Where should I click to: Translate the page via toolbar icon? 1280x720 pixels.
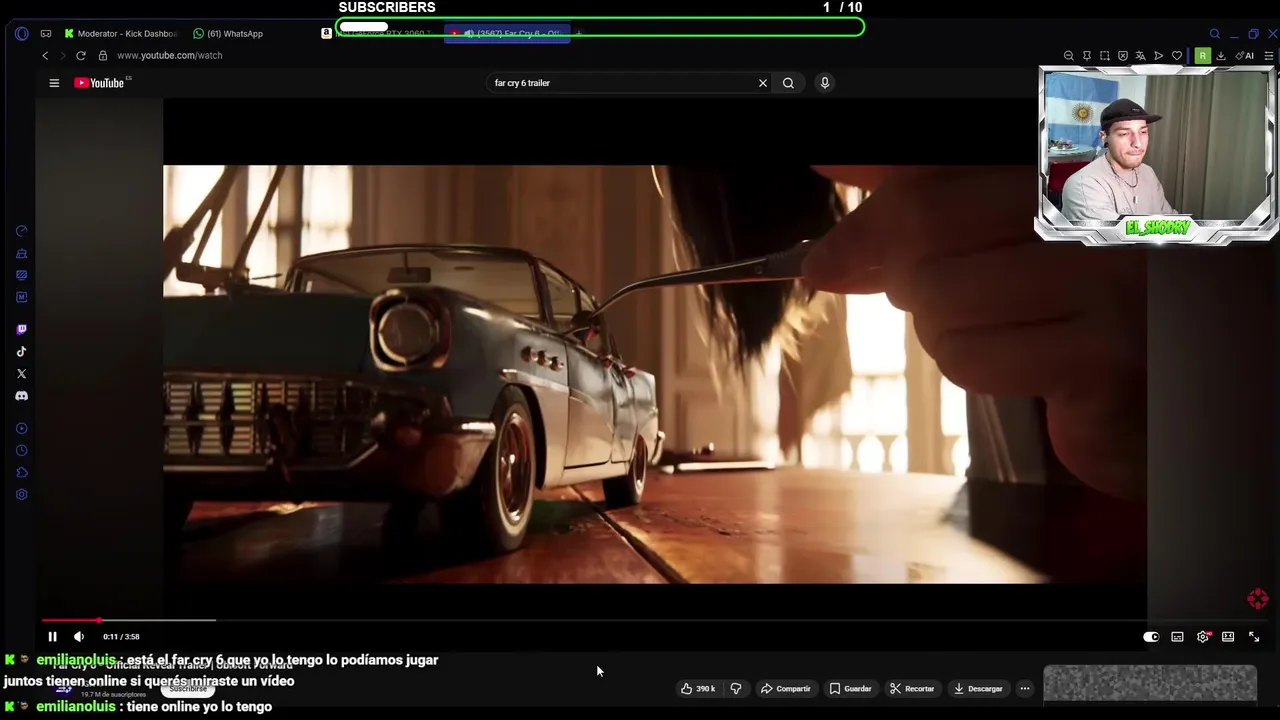[1140, 56]
